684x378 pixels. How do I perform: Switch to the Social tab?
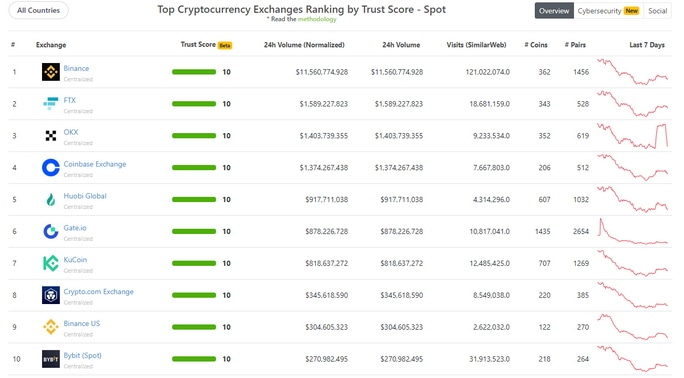pyautogui.click(x=657, y=11)
